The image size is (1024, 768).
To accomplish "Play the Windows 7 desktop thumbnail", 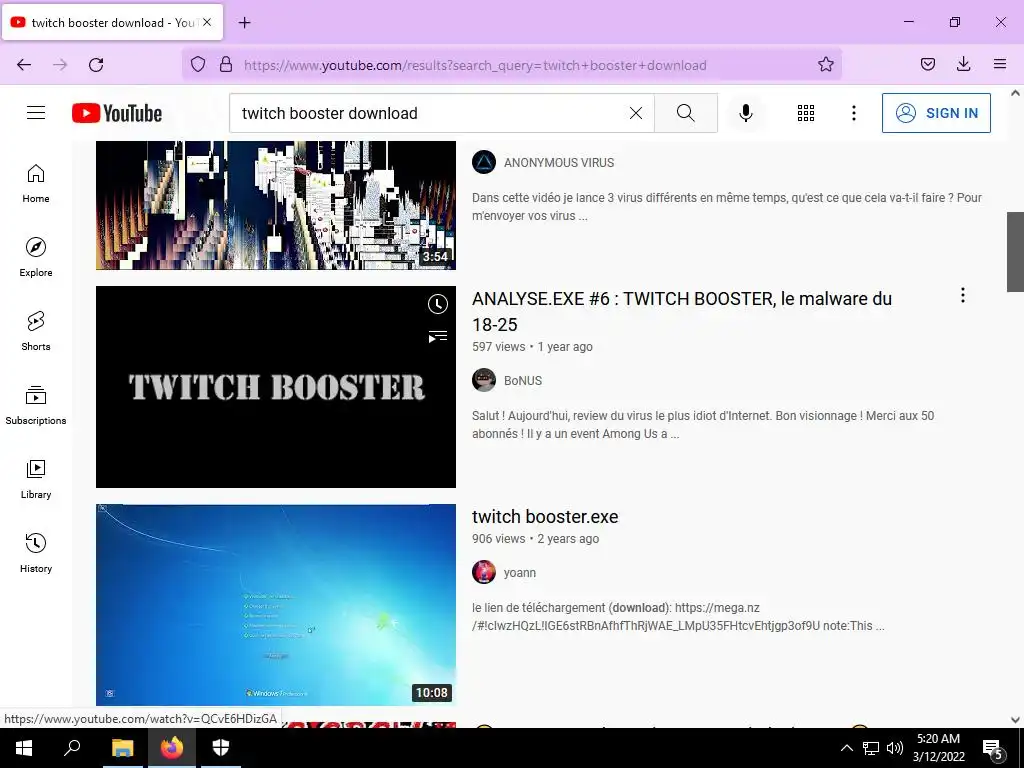I will 276,605.
